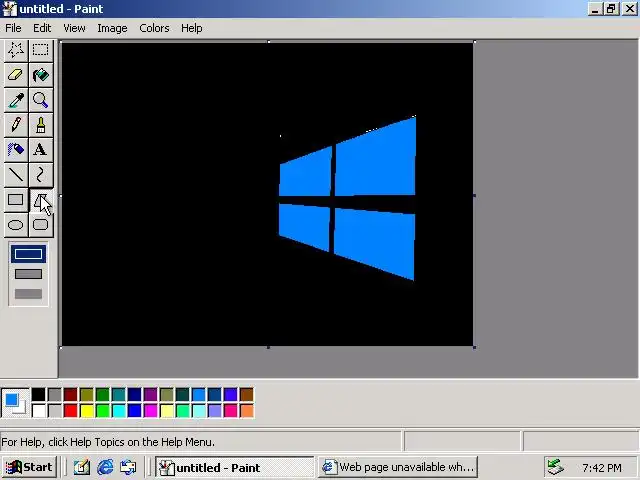Screen dimensions: 640x480
Task: Choose the Pencil tool
Action: coord(16,125)
